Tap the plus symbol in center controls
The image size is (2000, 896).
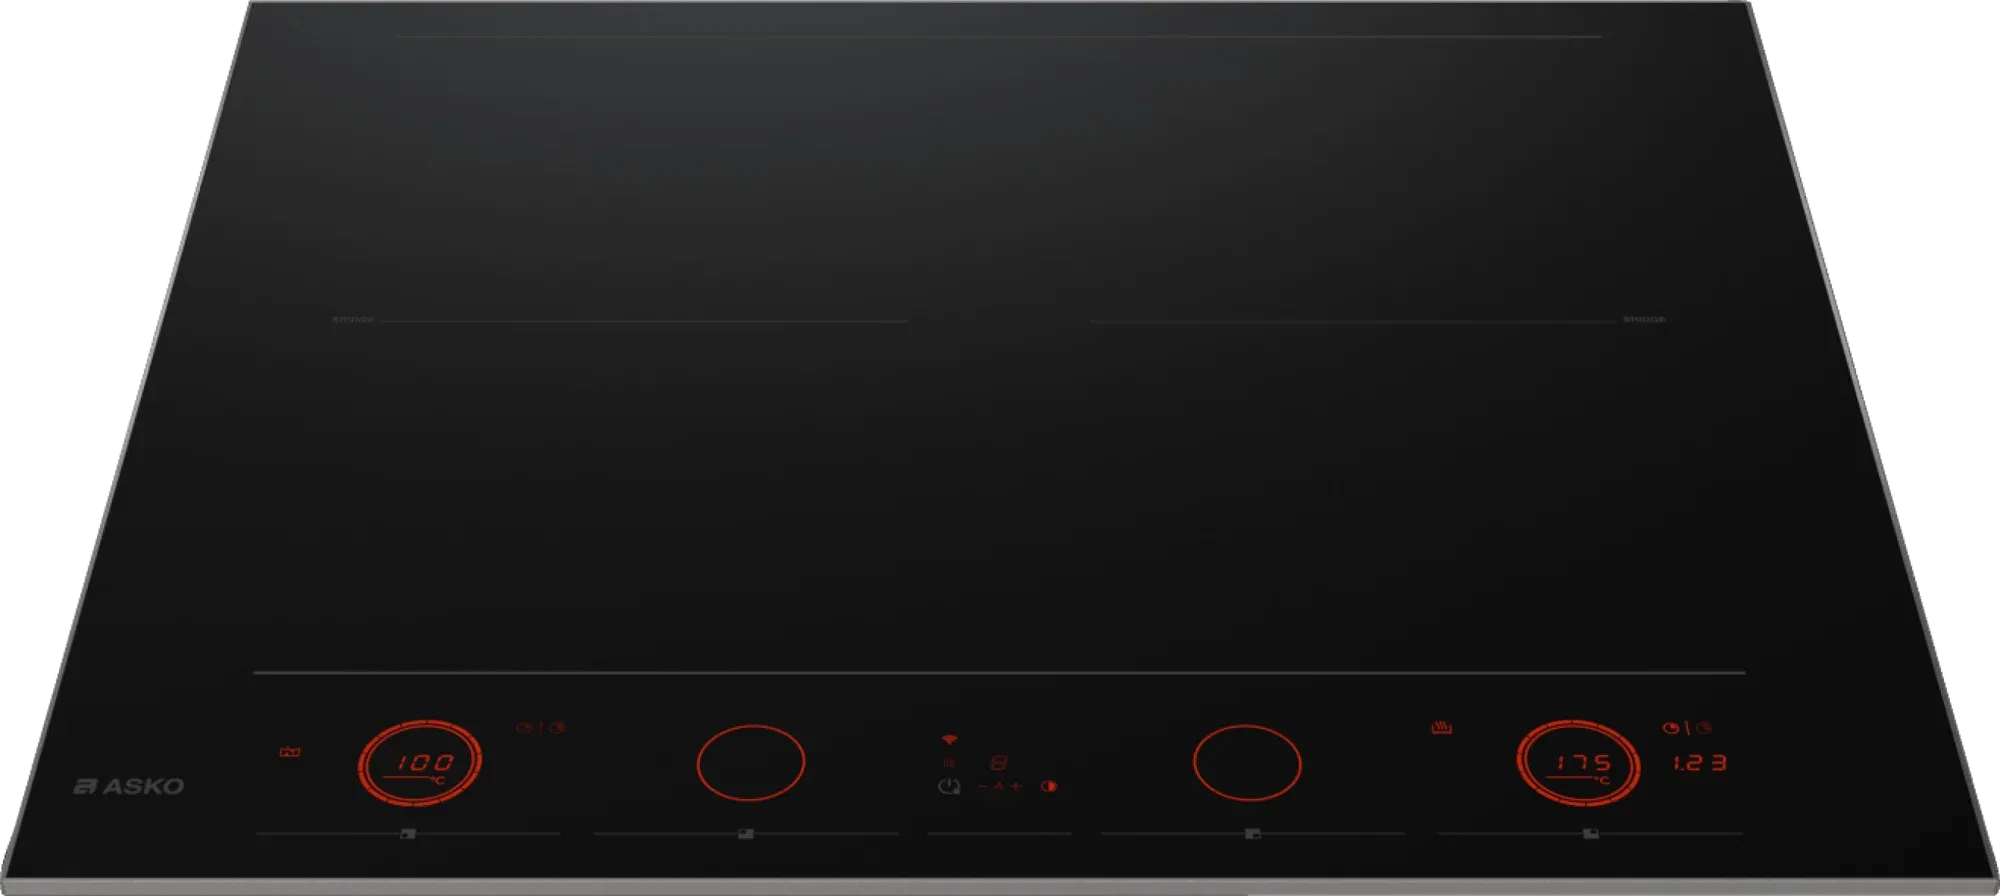coord(1016,787)
